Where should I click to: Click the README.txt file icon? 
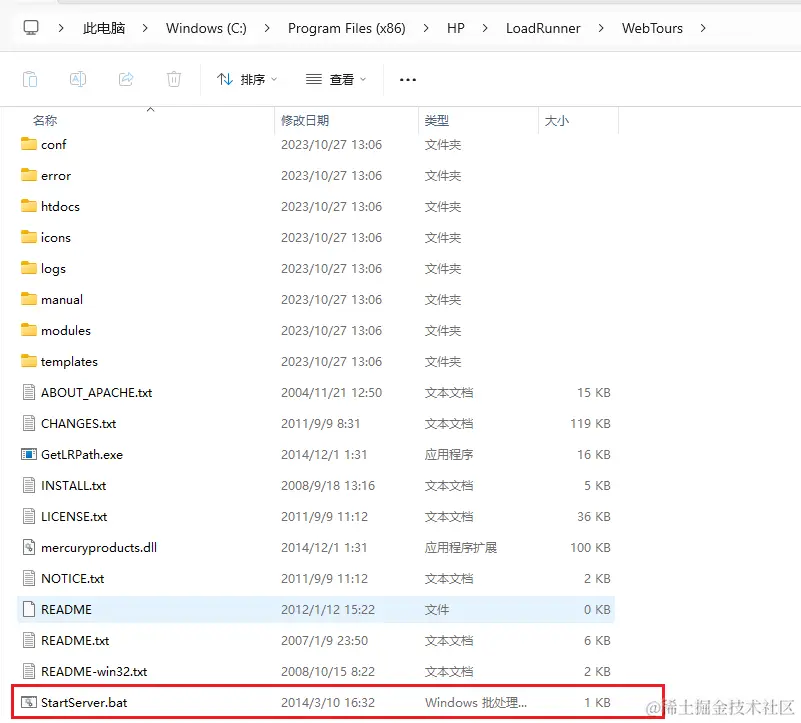(x=29, y=640)
